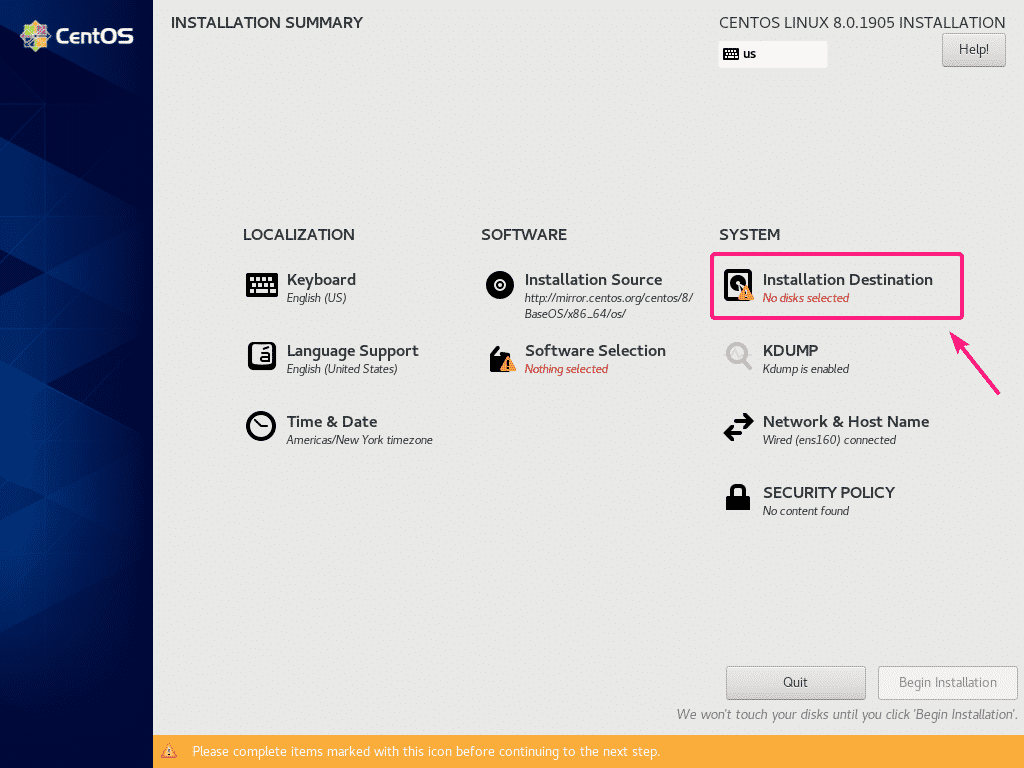This screenshot has width=1024, height=768.
Task: Open SECURITY POLICY title
Action: pyautogui.click(x=829, y=492)
